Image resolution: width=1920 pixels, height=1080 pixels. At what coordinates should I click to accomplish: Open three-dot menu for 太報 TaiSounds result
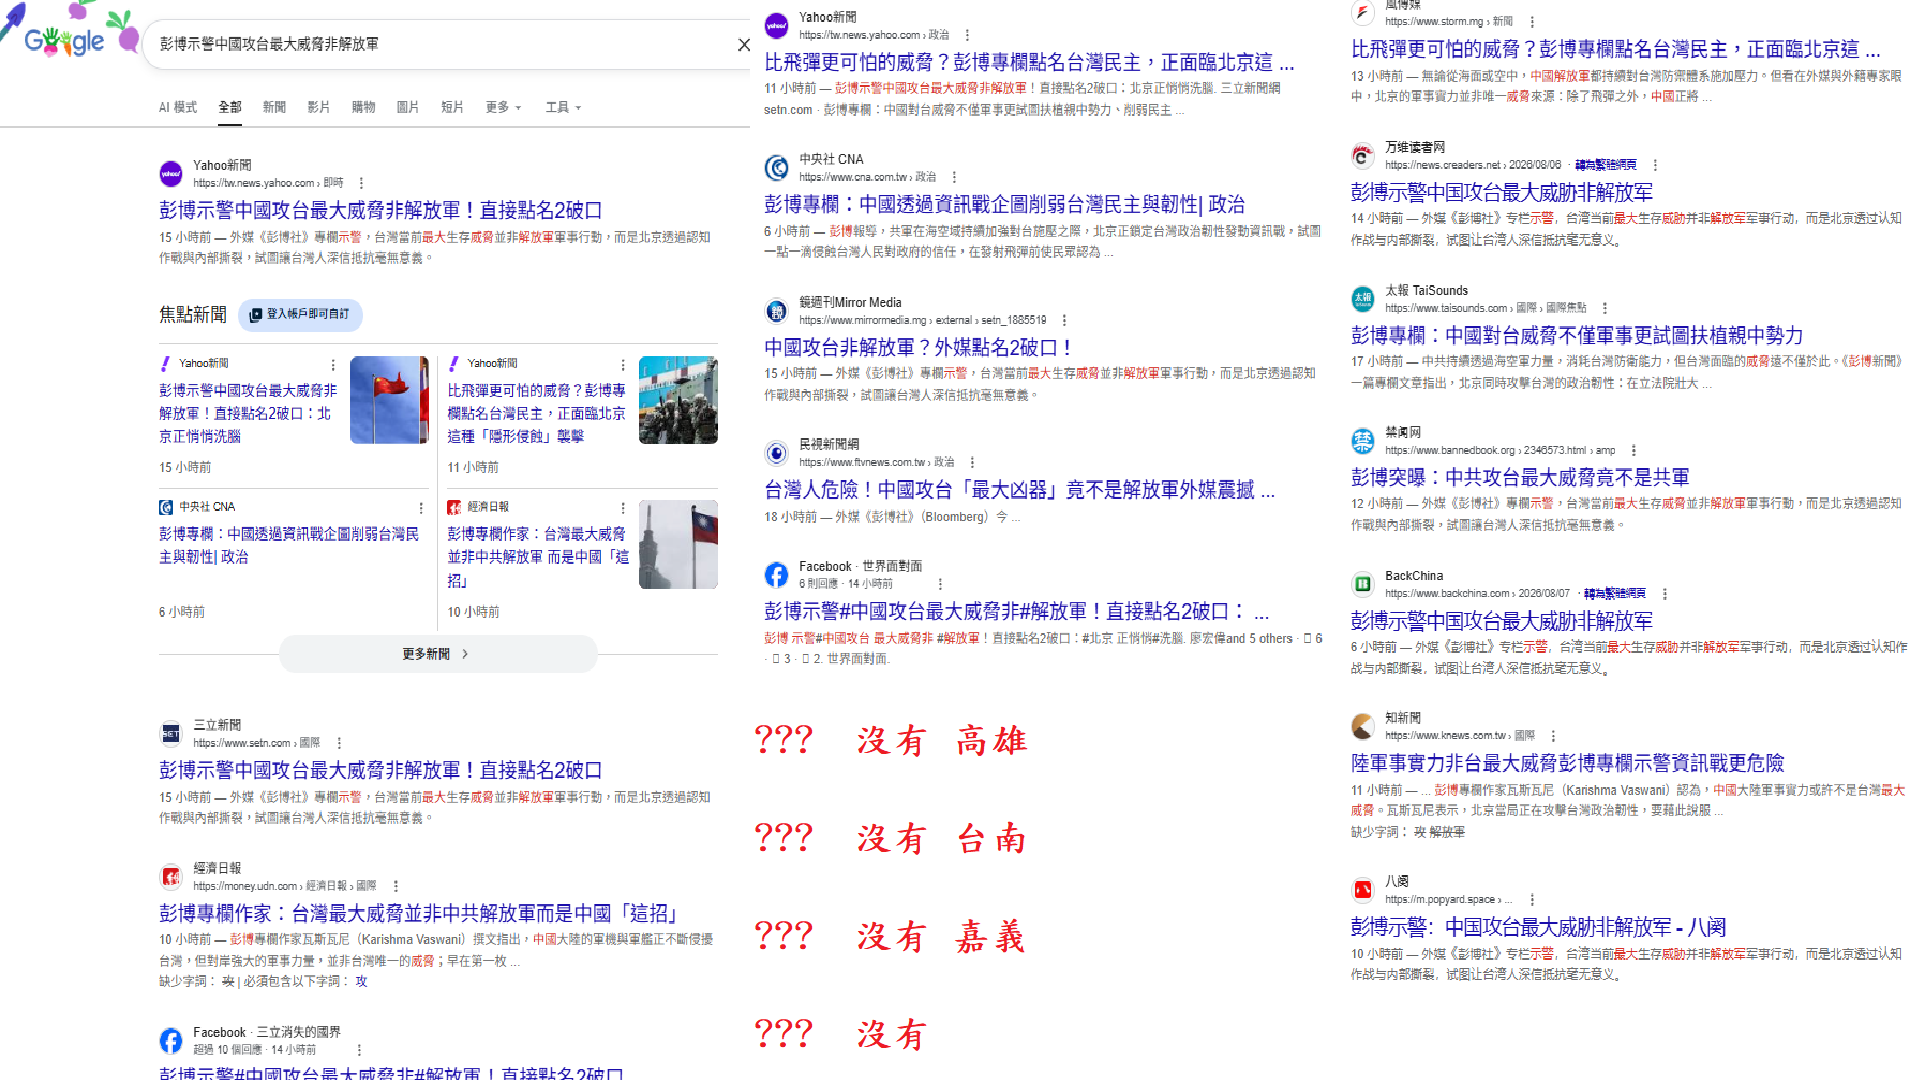click(1604, 309)
